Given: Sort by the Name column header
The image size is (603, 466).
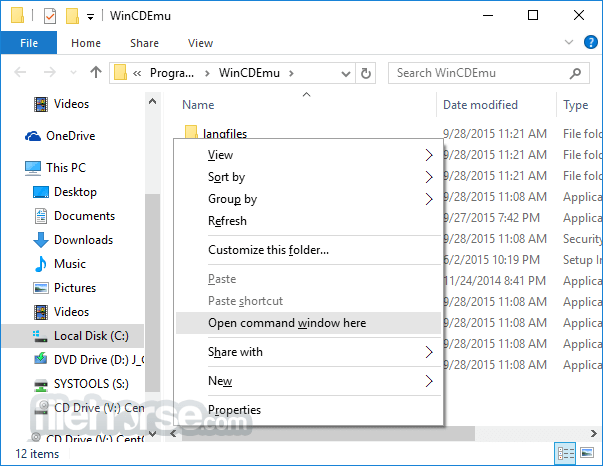Looking at the screenshot, I should 198,105.
